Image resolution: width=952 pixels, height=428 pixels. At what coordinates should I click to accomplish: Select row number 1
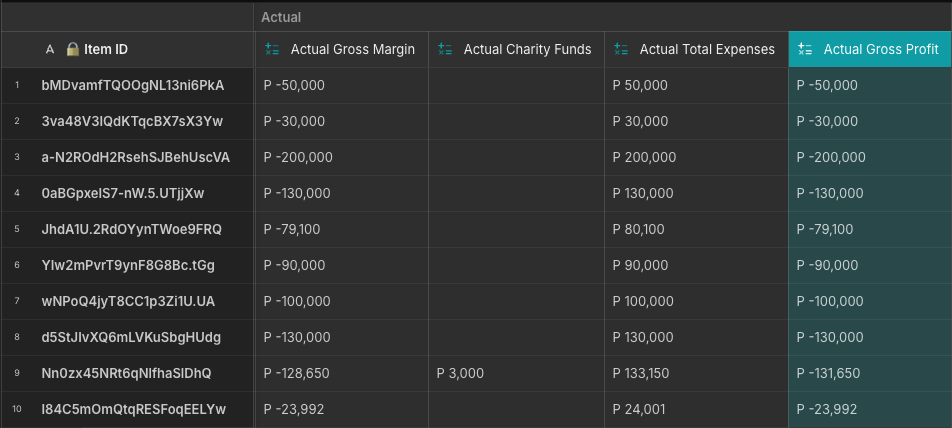point(17,85)
